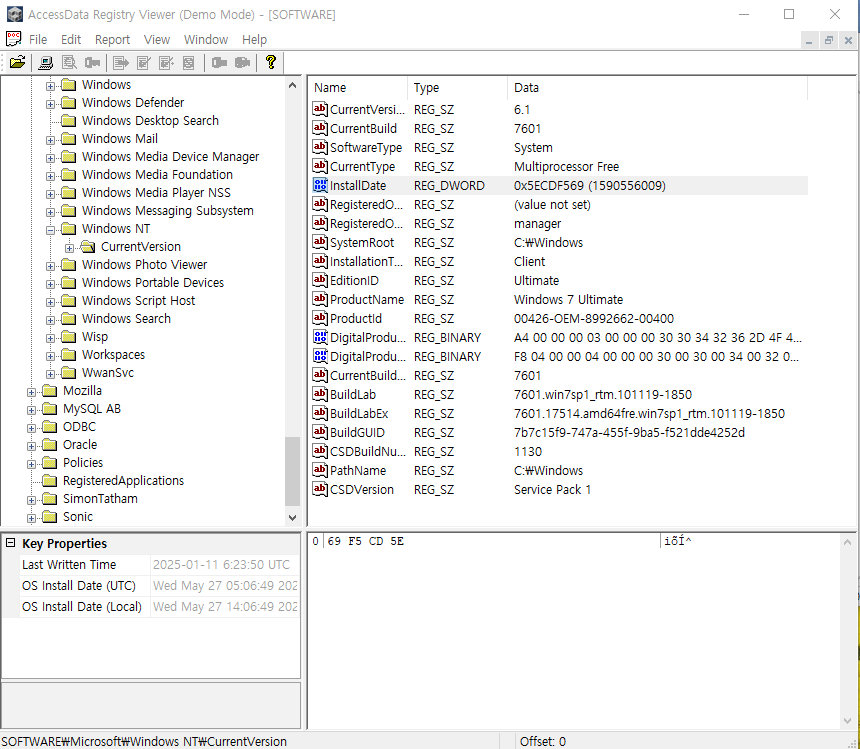
Task: Click the Last Written Time property value
Action: pyautogui.click(x=225, y=565)
